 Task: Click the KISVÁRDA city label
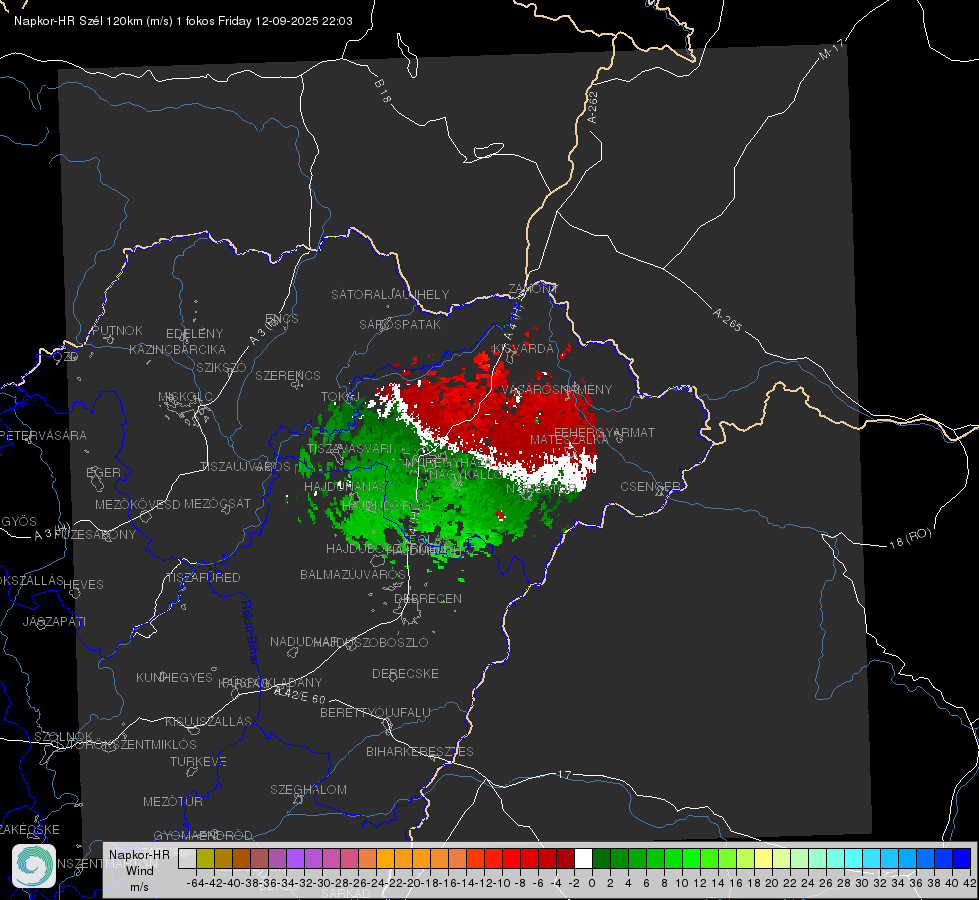[x=523, y=349]
